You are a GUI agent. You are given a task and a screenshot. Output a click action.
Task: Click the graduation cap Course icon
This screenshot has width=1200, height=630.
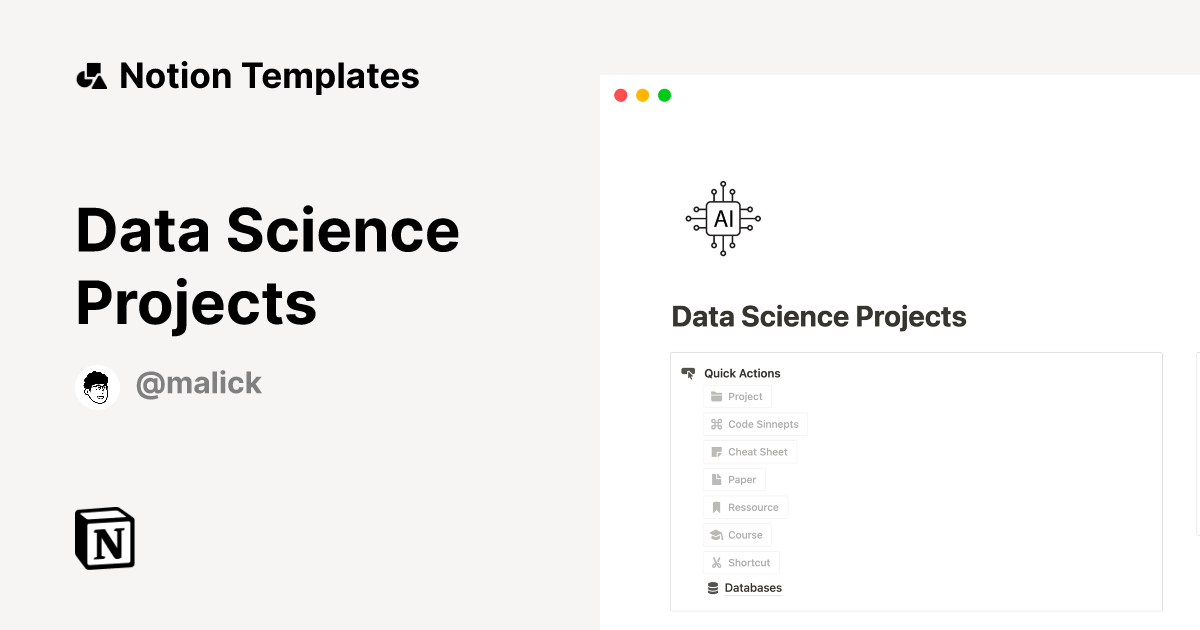pyautogui.click(x=716, y=535)
